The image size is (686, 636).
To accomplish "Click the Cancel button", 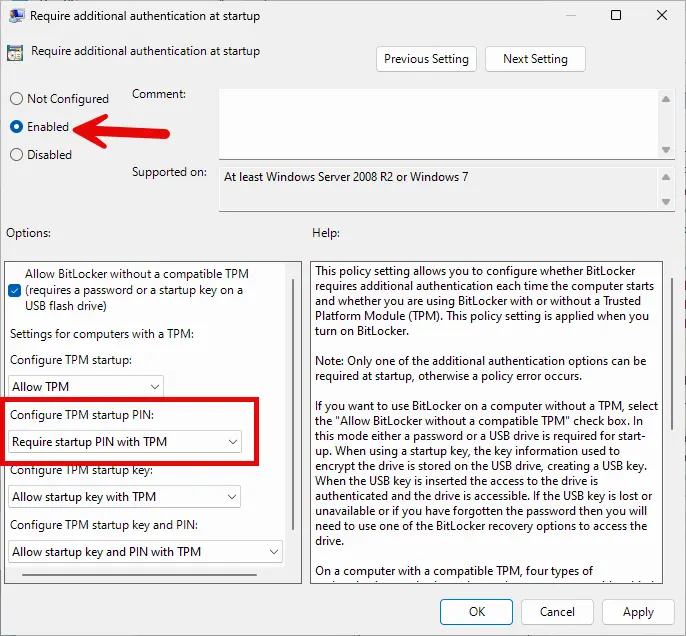I will (x=557, y=612).
